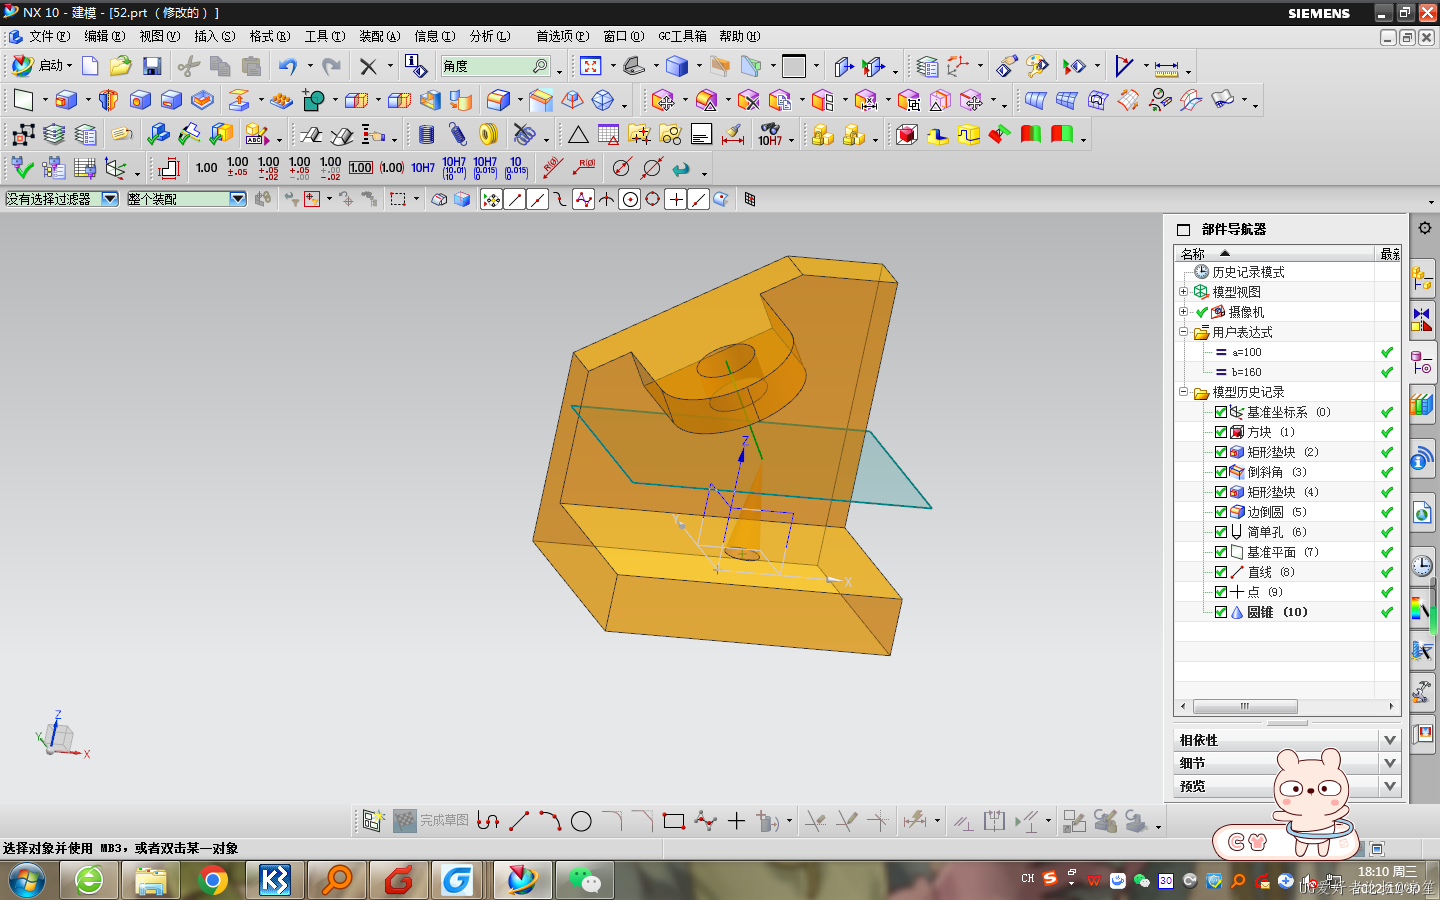Expand the 模型视图 tree node

coord(1183,292)
